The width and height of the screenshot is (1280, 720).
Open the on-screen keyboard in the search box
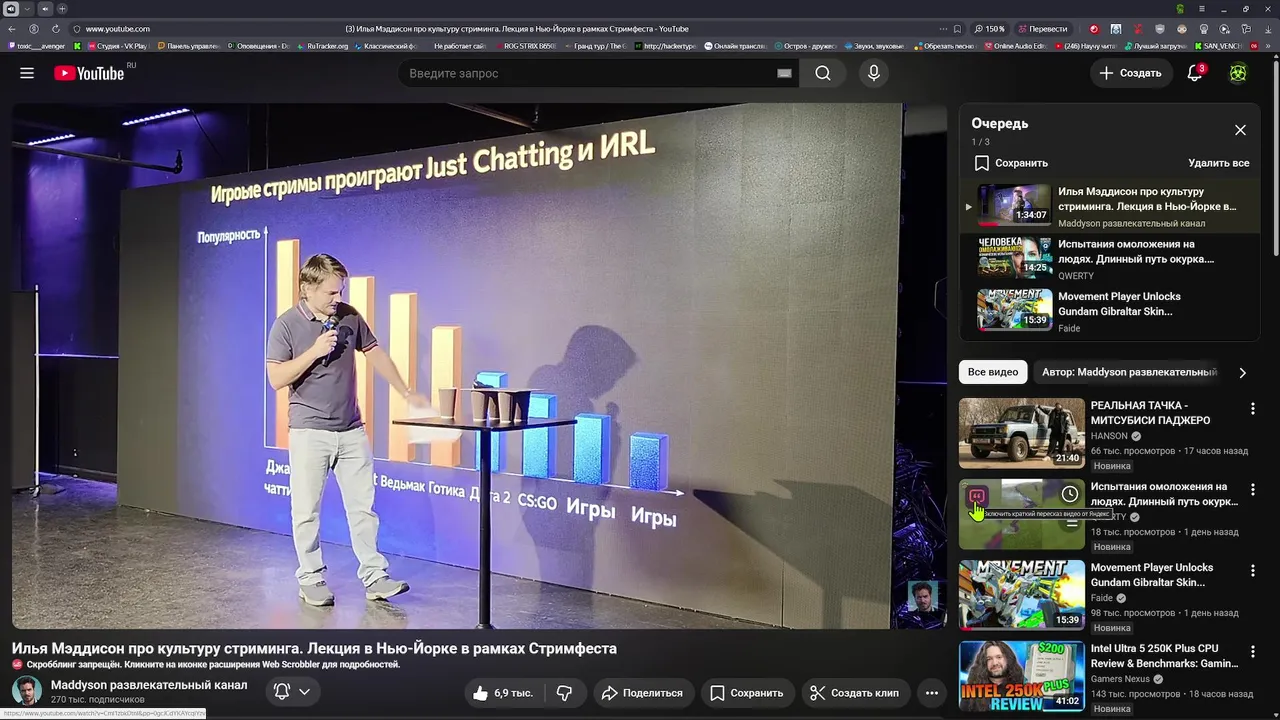tap(784, 73)
